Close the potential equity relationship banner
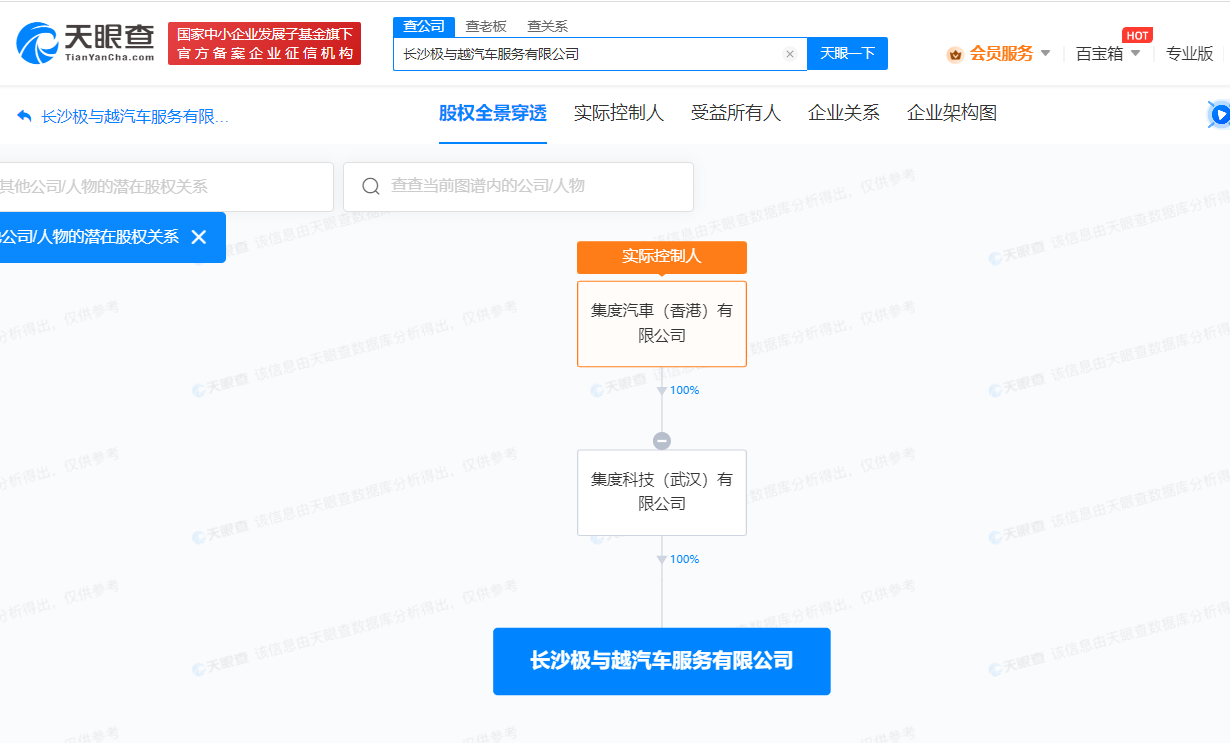This screenshot has width=1230, height=743. [198, 237]
